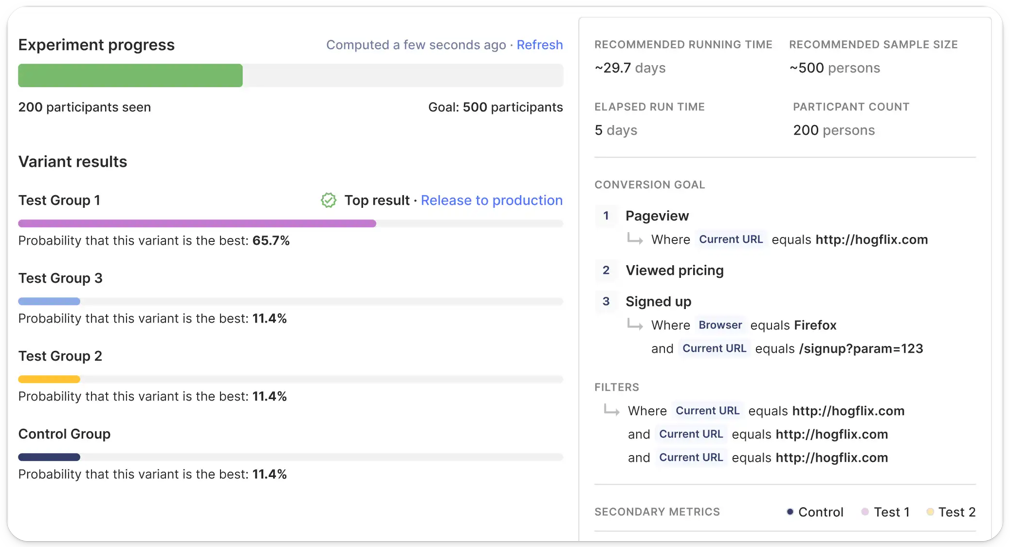Click the green Top result checkmark icon
The width and height of the screenshot is (1010, 547).
click(x=328, y=201)
